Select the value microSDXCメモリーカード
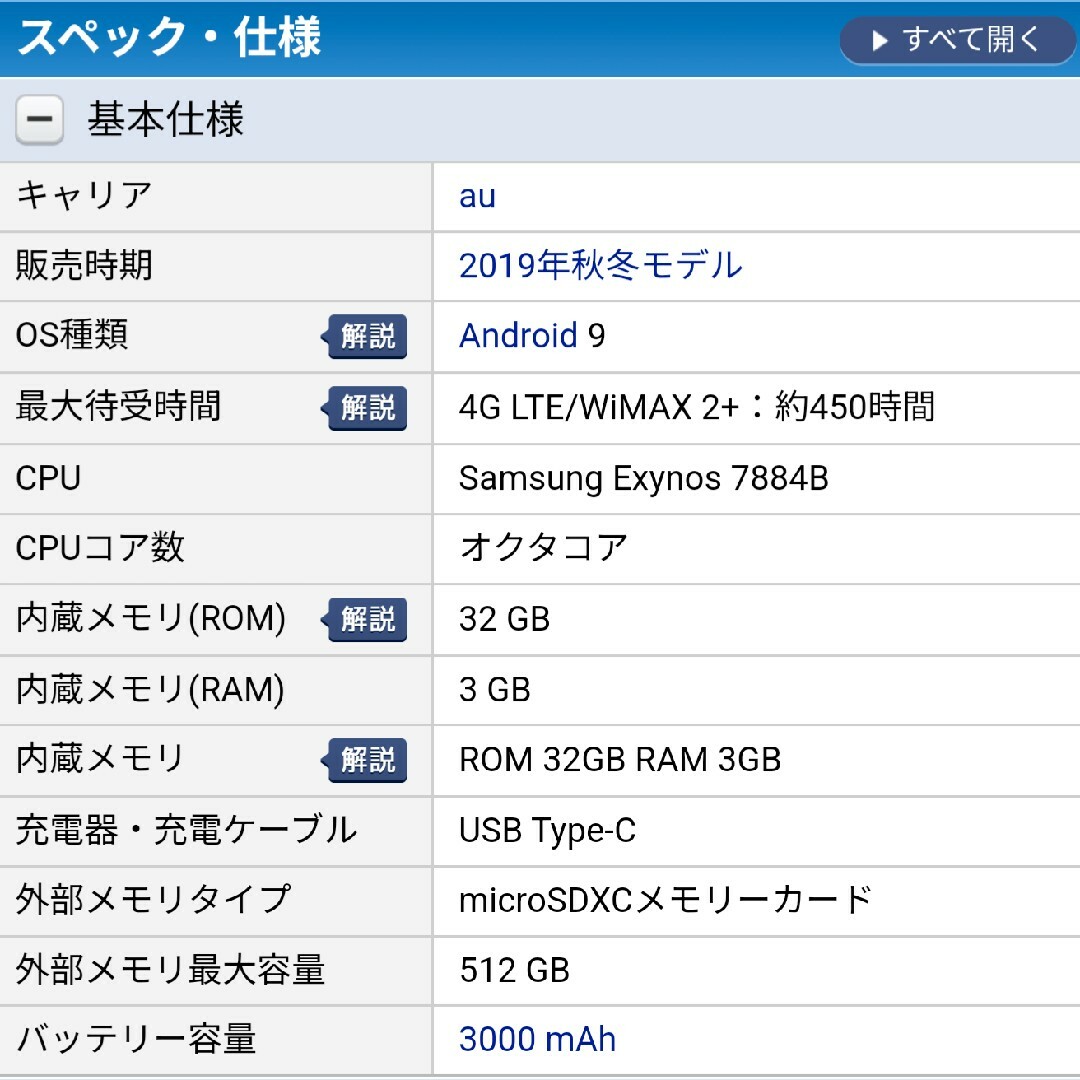 [665, 900]
